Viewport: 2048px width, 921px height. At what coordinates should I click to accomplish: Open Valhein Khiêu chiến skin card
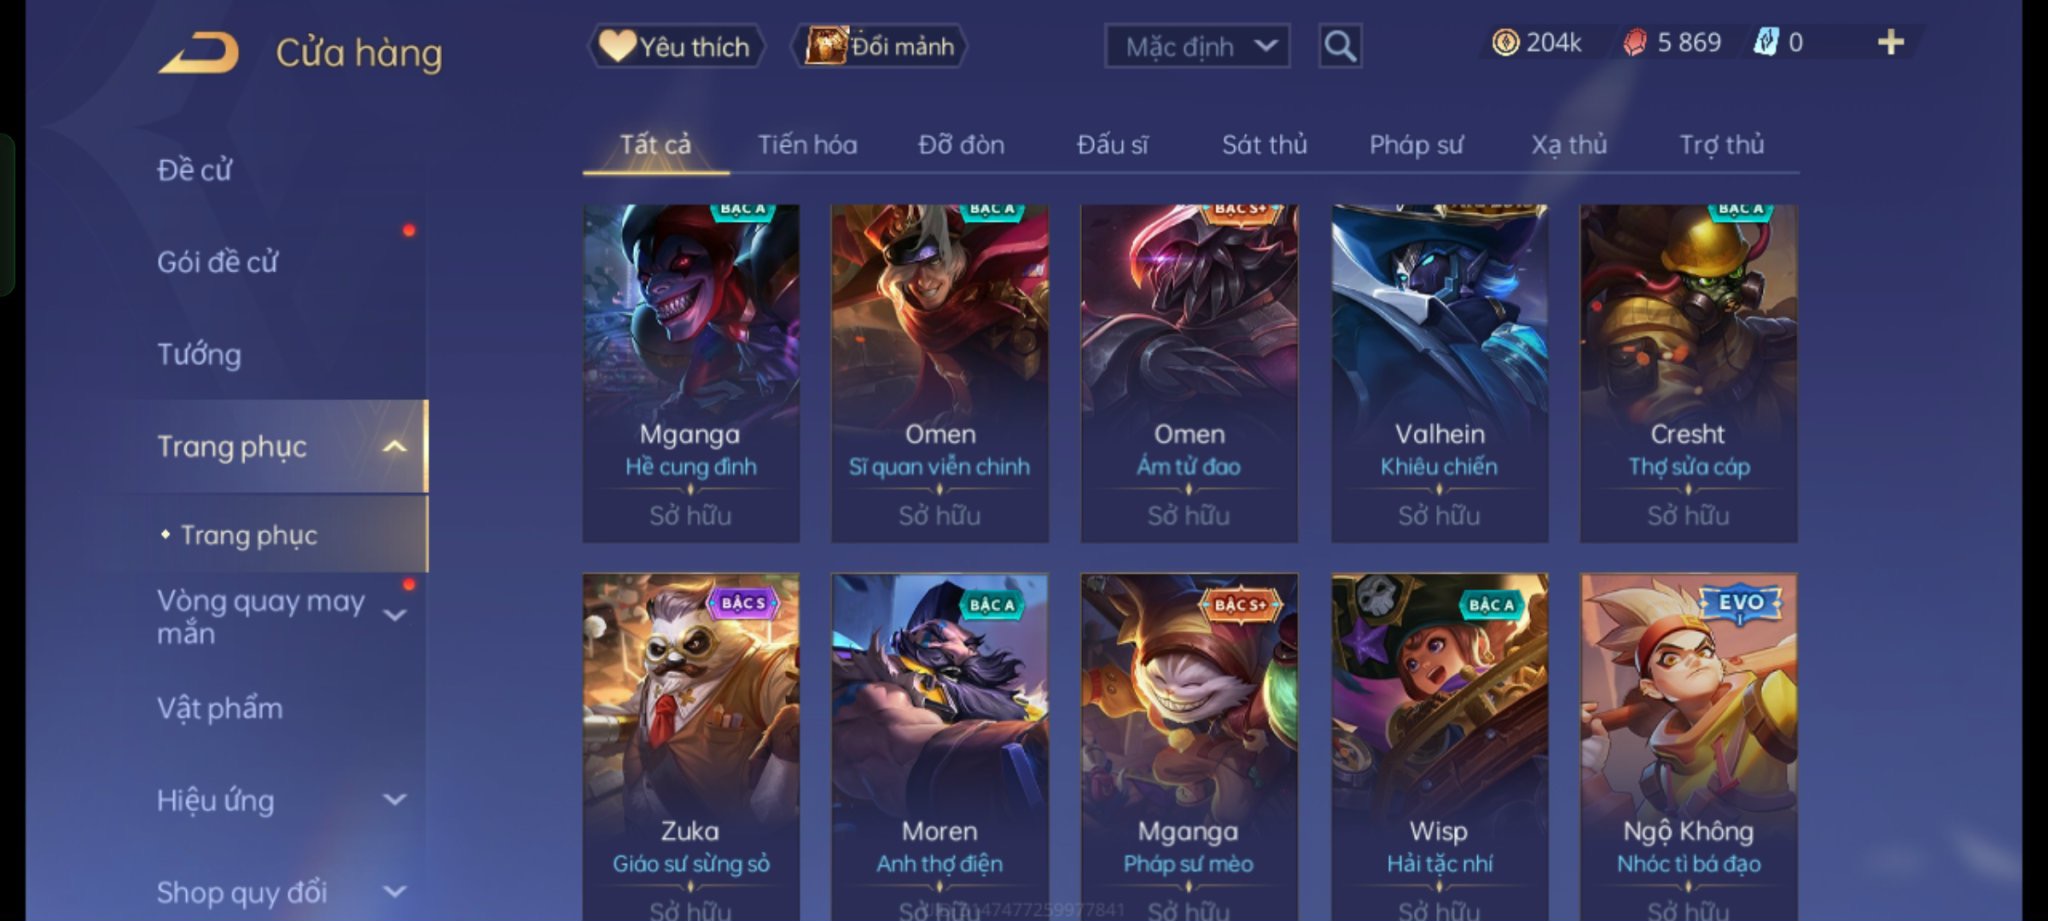click(1439, 374)
